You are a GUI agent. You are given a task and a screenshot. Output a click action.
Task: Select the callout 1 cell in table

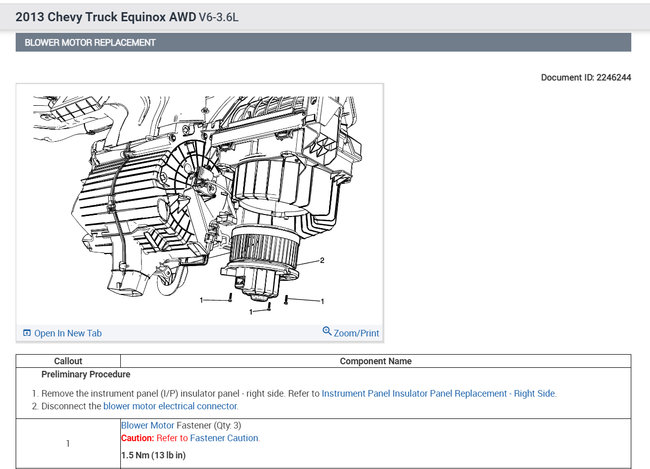67,443
